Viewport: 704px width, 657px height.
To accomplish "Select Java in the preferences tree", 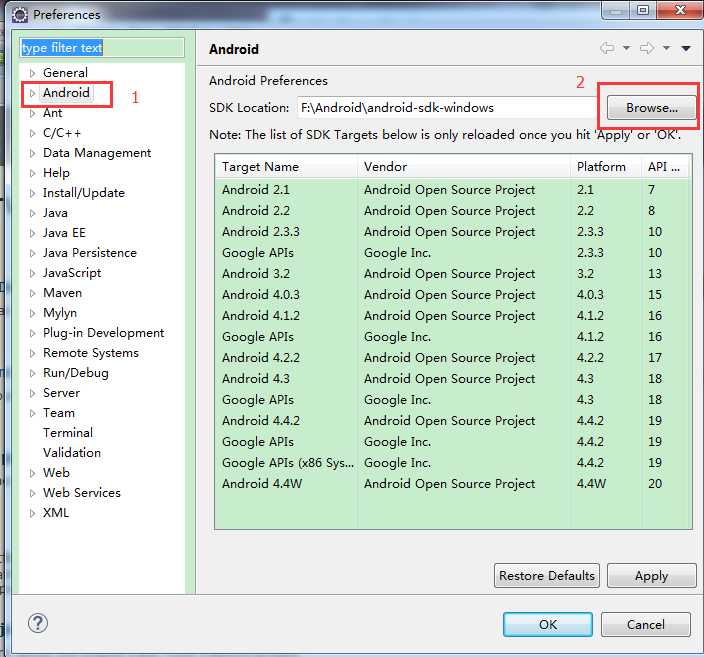I will pos(55,213).
